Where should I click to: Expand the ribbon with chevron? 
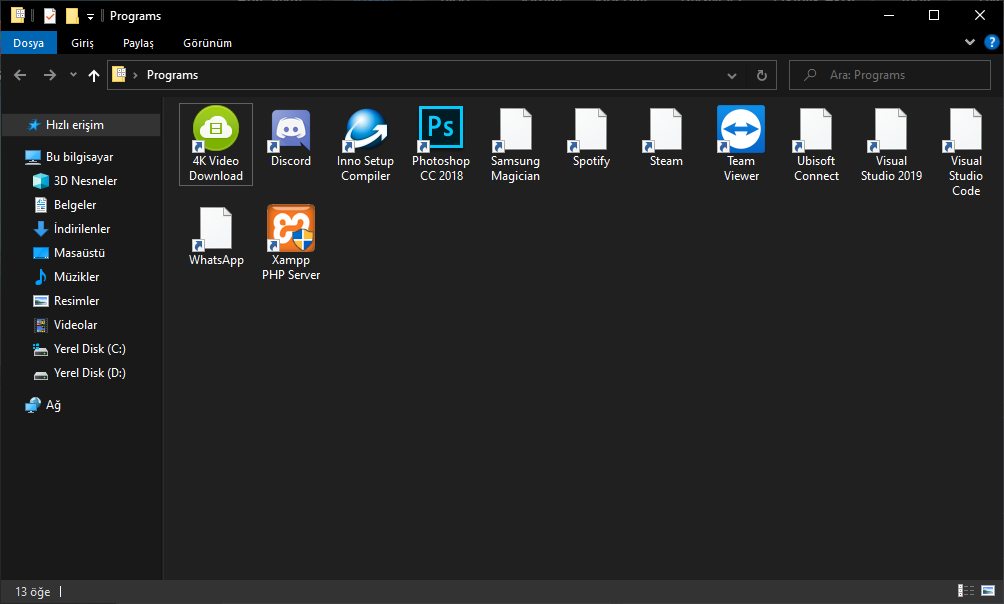tap(969, 42)
